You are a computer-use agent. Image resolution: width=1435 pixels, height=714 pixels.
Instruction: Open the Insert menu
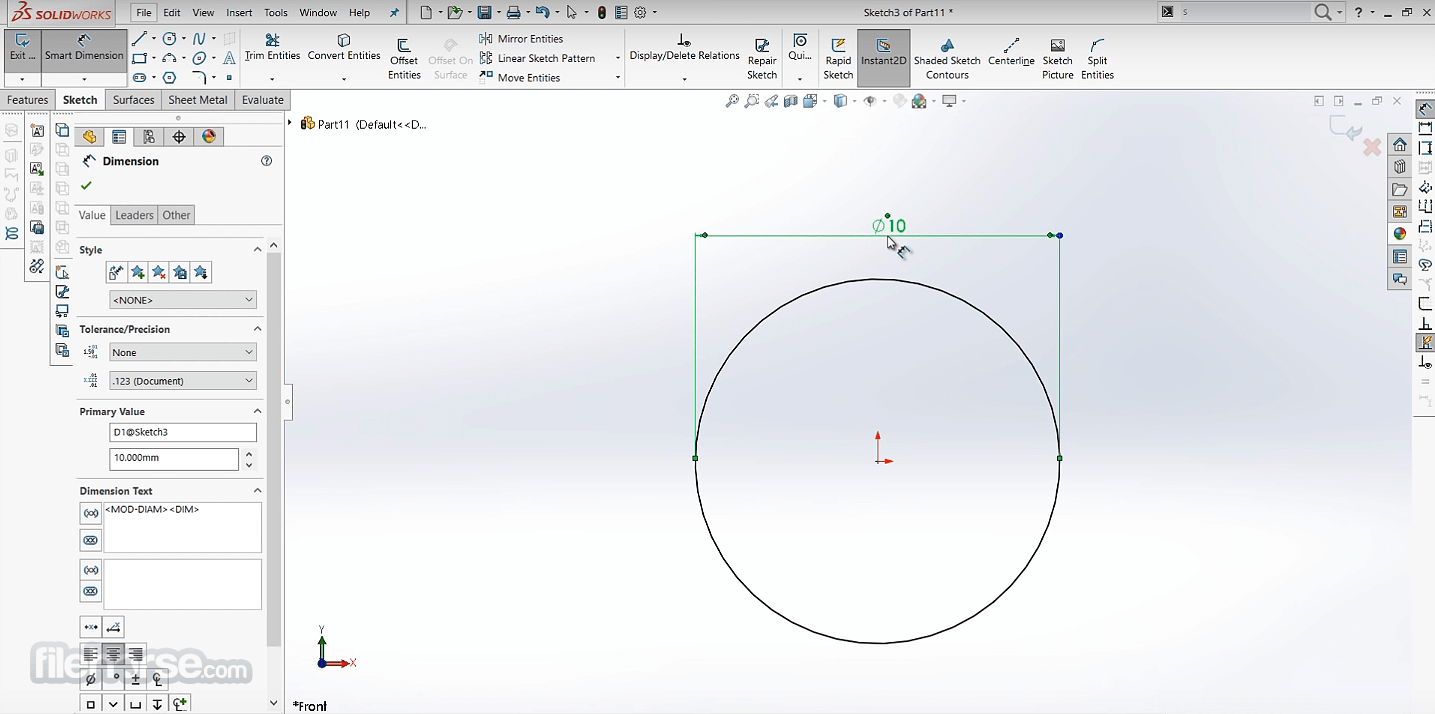coord(239,13)
